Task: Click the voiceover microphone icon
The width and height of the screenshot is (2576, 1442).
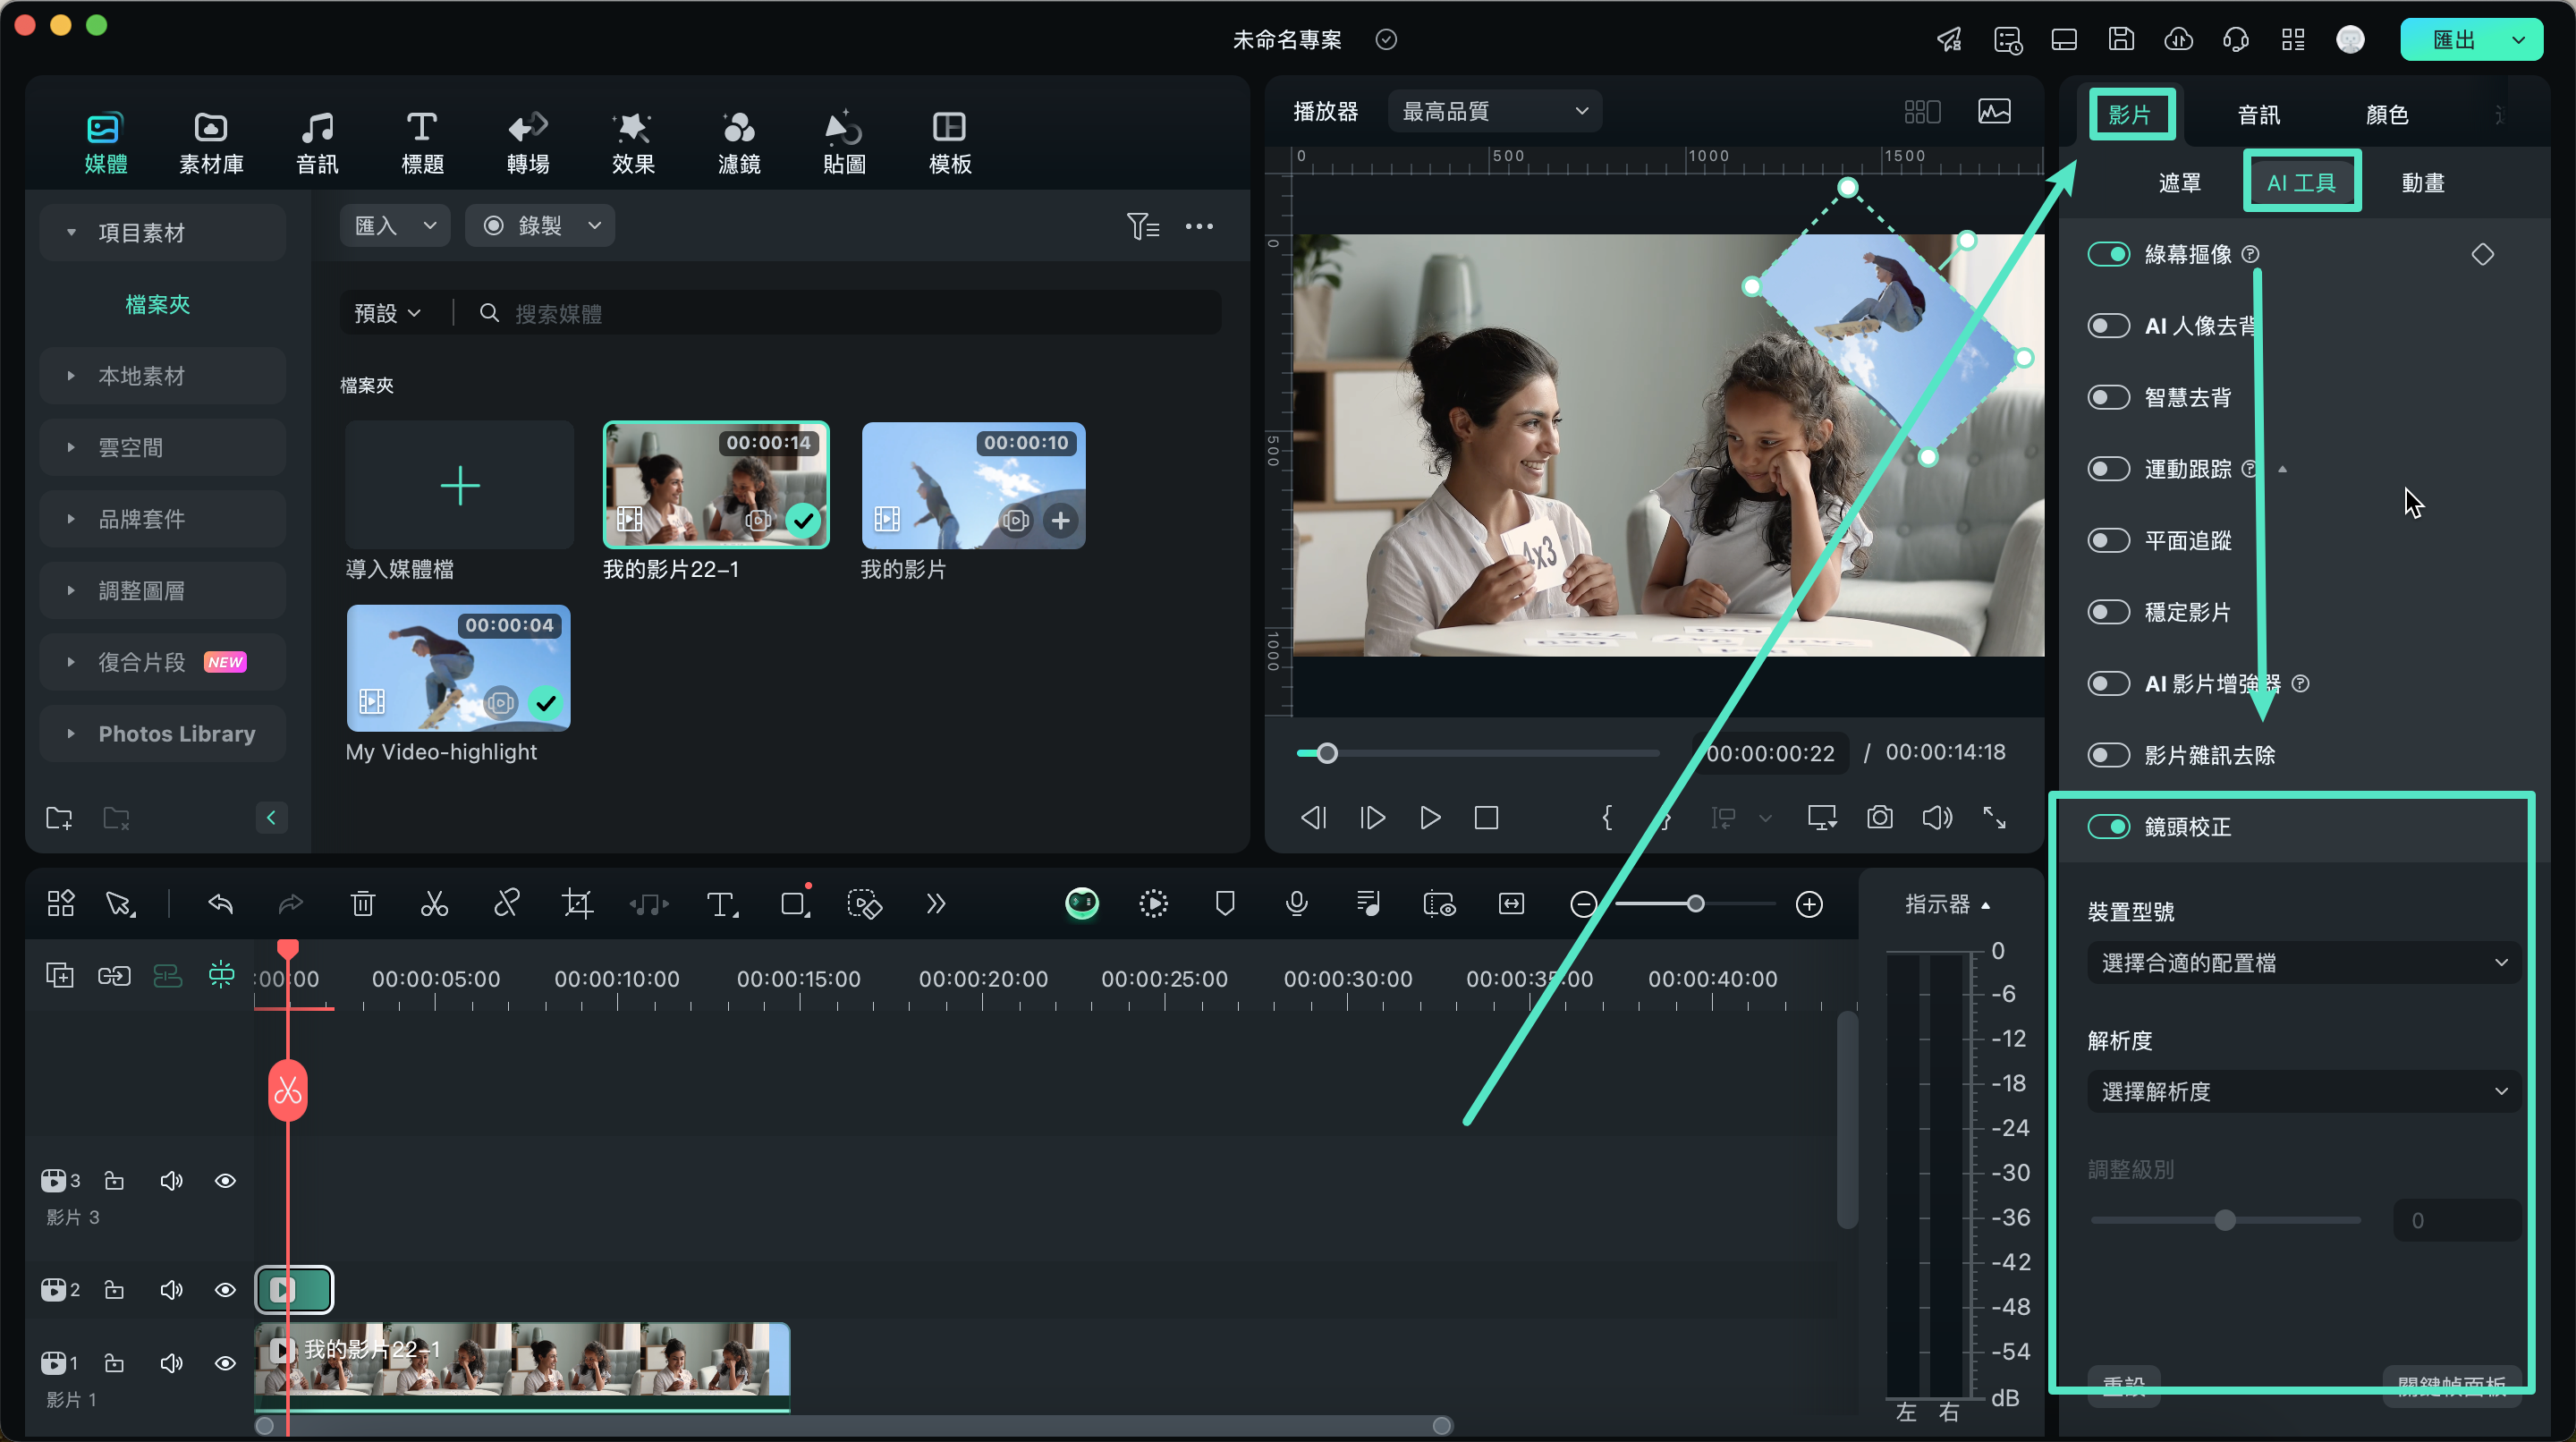Action: (1296, 904)
